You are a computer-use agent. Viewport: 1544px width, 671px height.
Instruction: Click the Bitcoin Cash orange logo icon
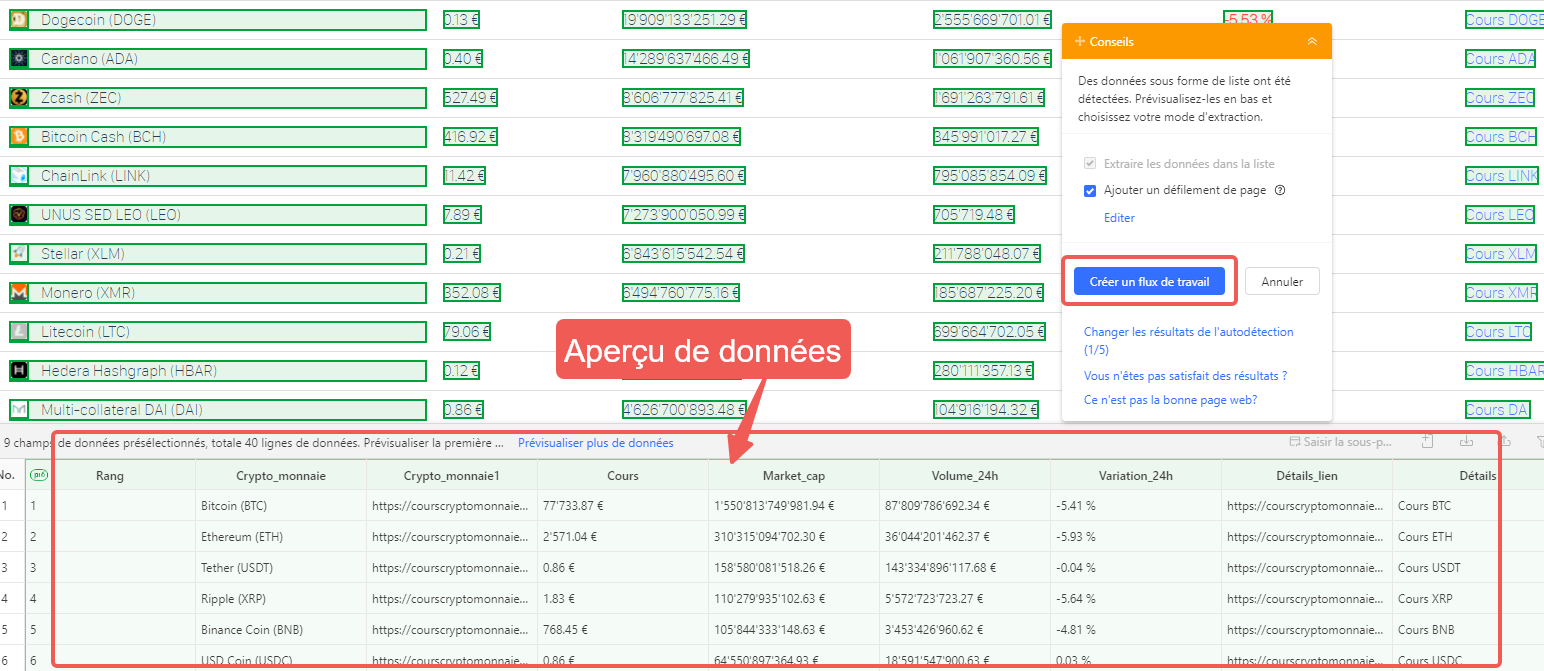pyautogui.click(x=18, y=137)
